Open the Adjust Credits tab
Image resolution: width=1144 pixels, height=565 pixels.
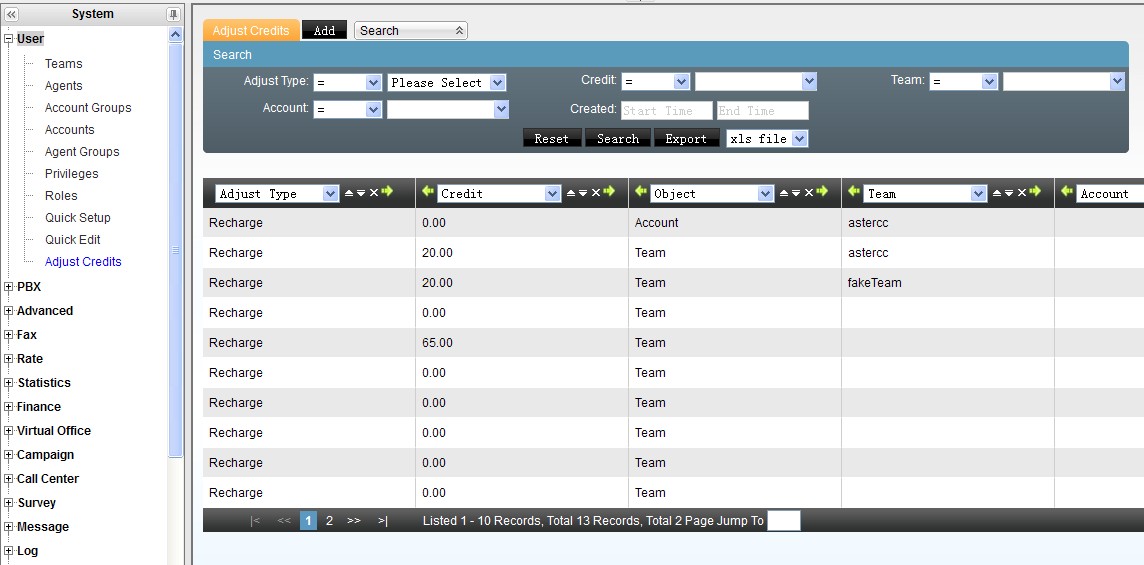(251, 31)
